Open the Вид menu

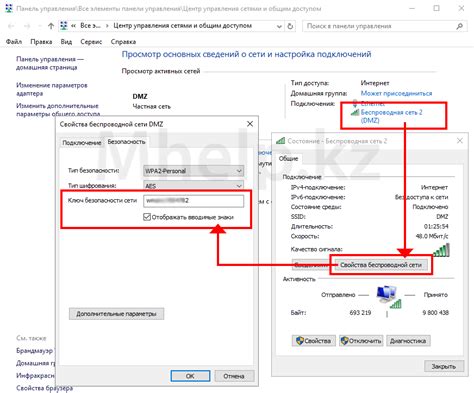pyautogui.click(x=66, y=42)
